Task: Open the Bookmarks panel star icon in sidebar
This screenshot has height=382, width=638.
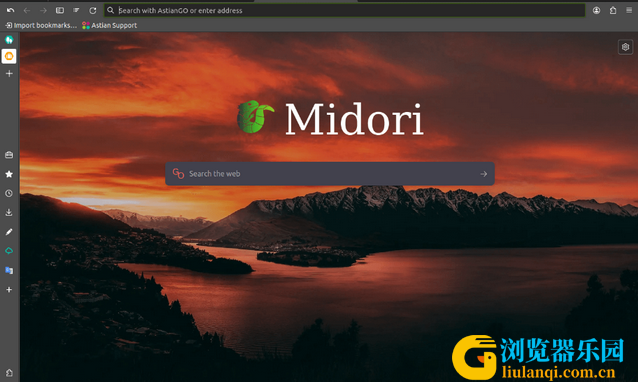Action: [x=9, y=174]
